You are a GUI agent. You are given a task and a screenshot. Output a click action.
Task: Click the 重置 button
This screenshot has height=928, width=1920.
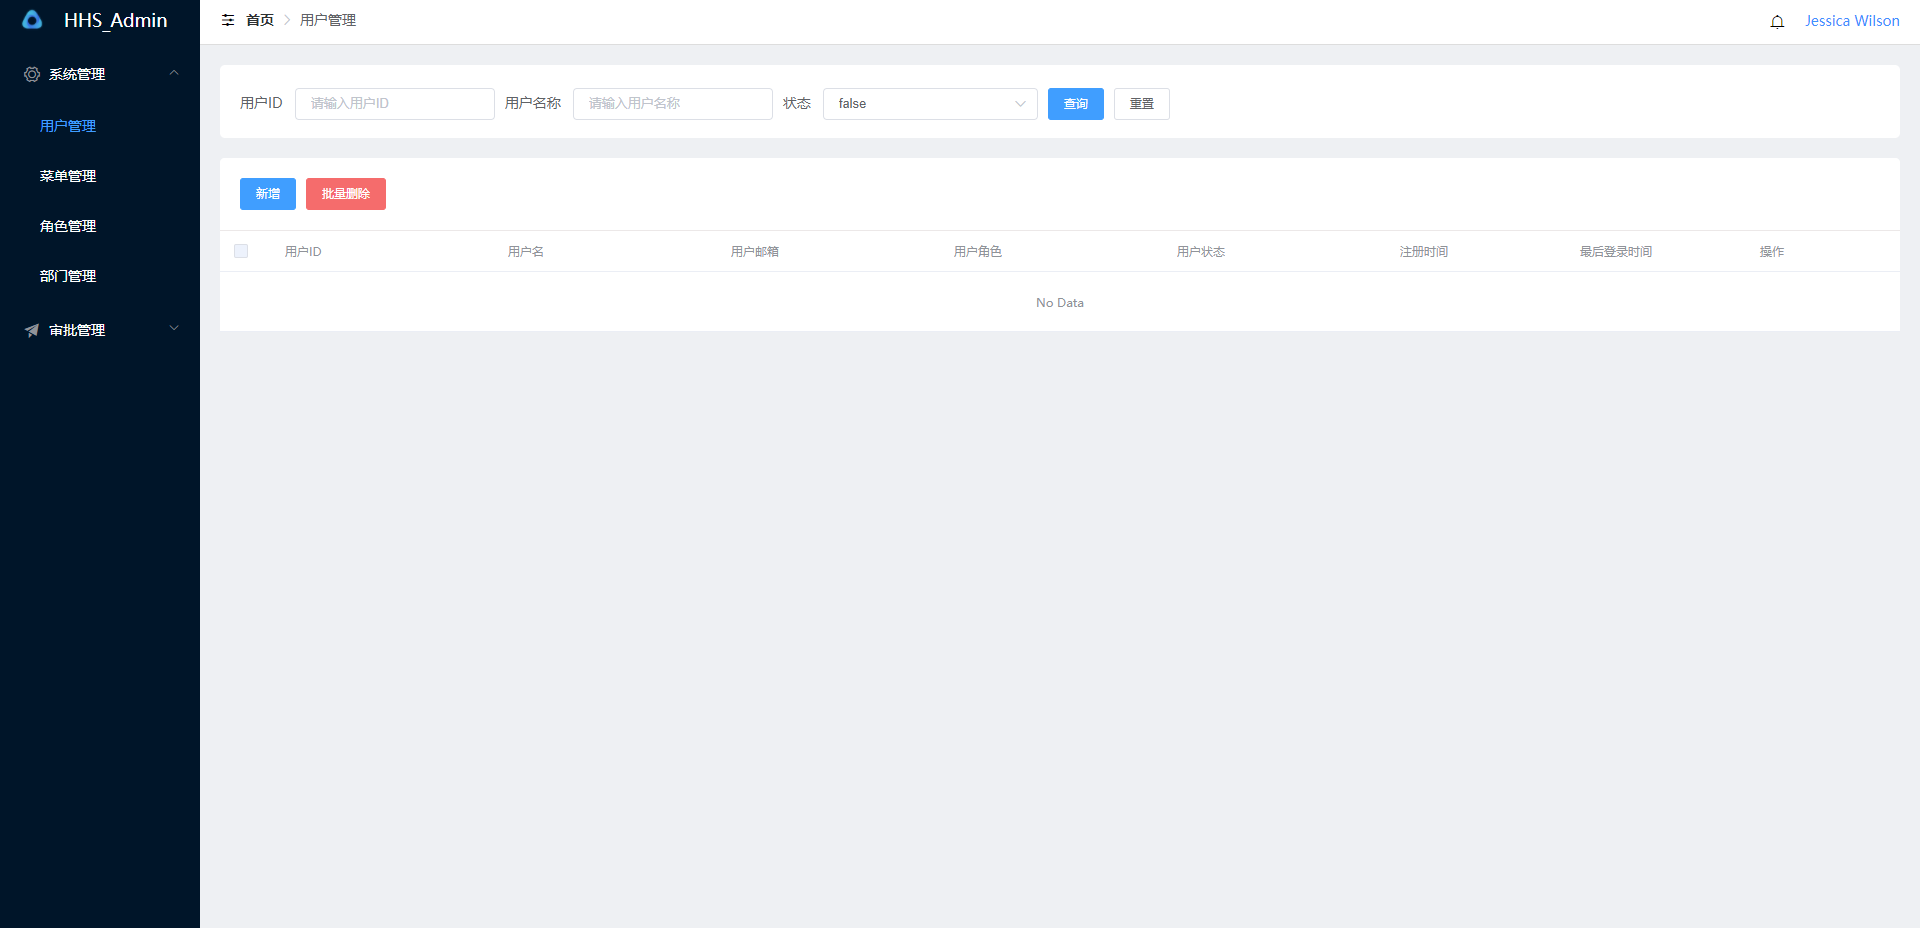[1142, 104]
